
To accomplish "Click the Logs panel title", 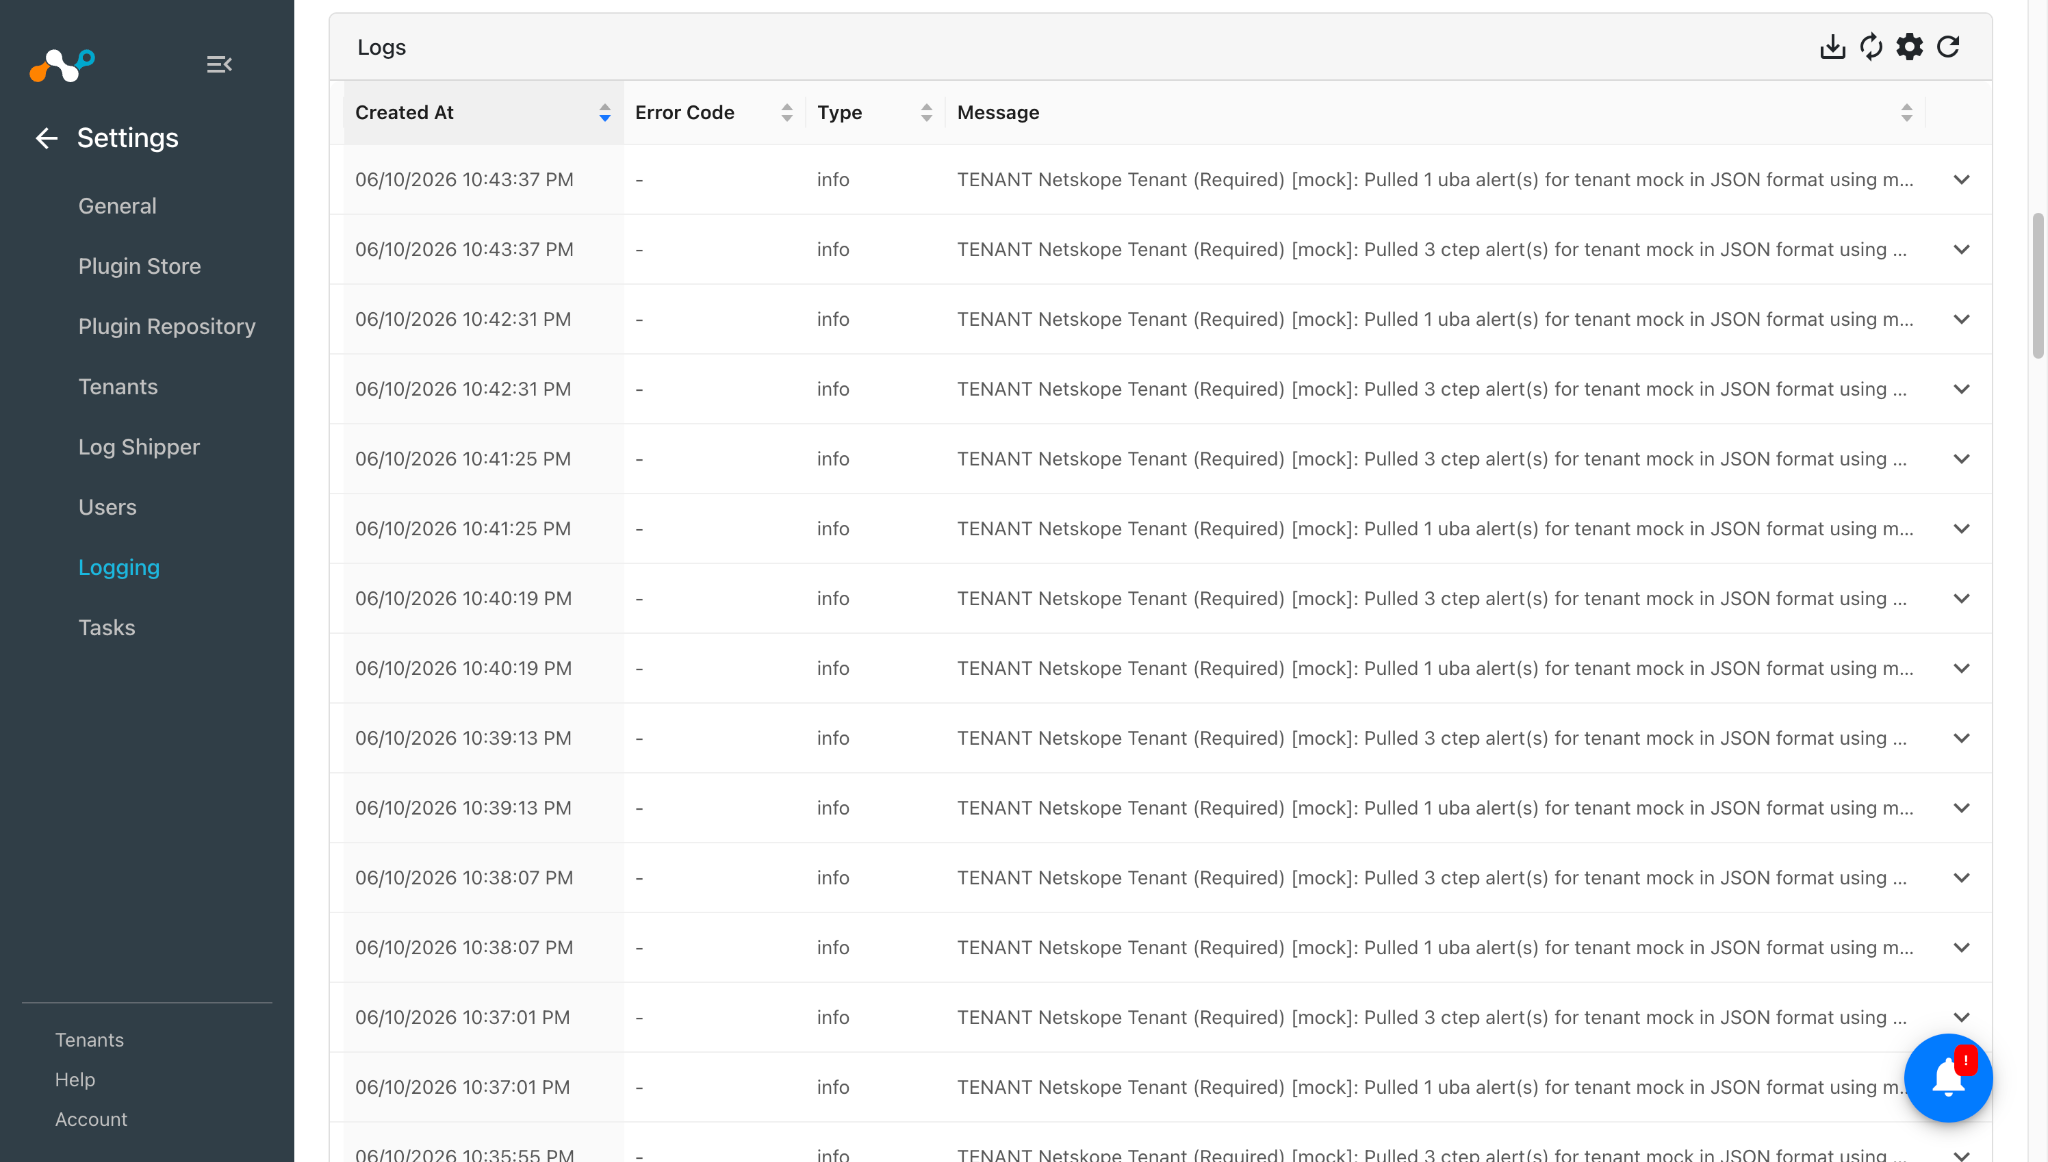I will coord(382,48).
